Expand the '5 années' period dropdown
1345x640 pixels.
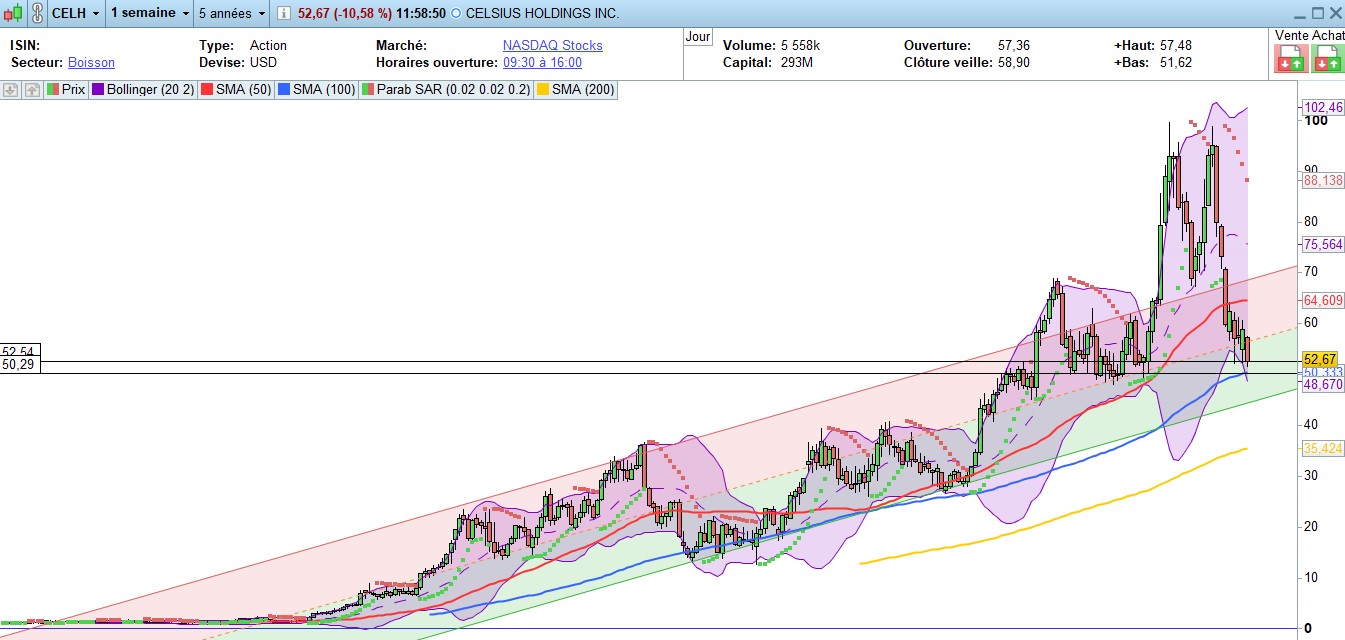pyautogui.click(x=232, y=13)
